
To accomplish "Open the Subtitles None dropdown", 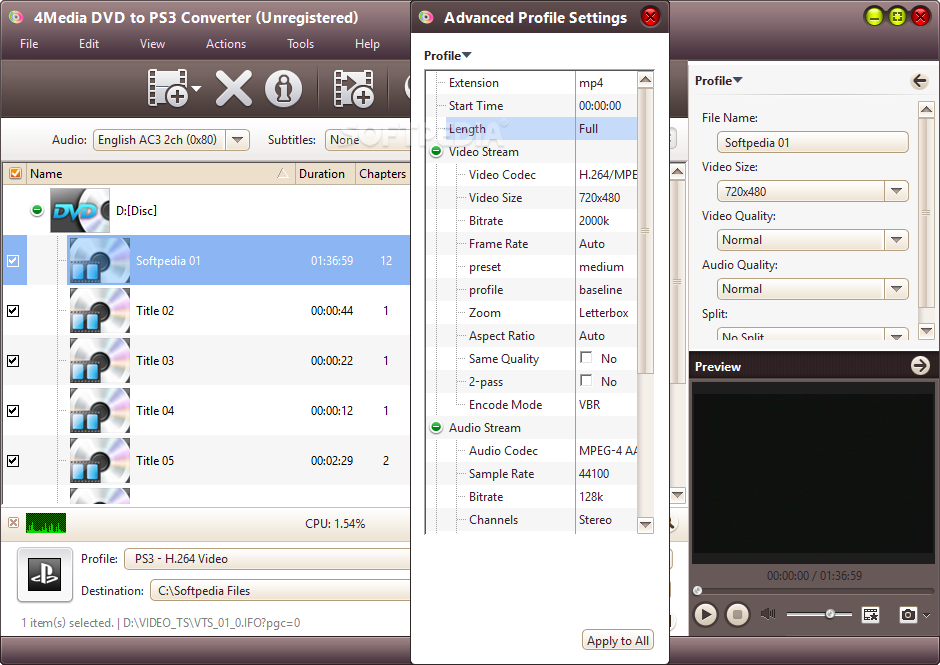I will click(368, 140).
